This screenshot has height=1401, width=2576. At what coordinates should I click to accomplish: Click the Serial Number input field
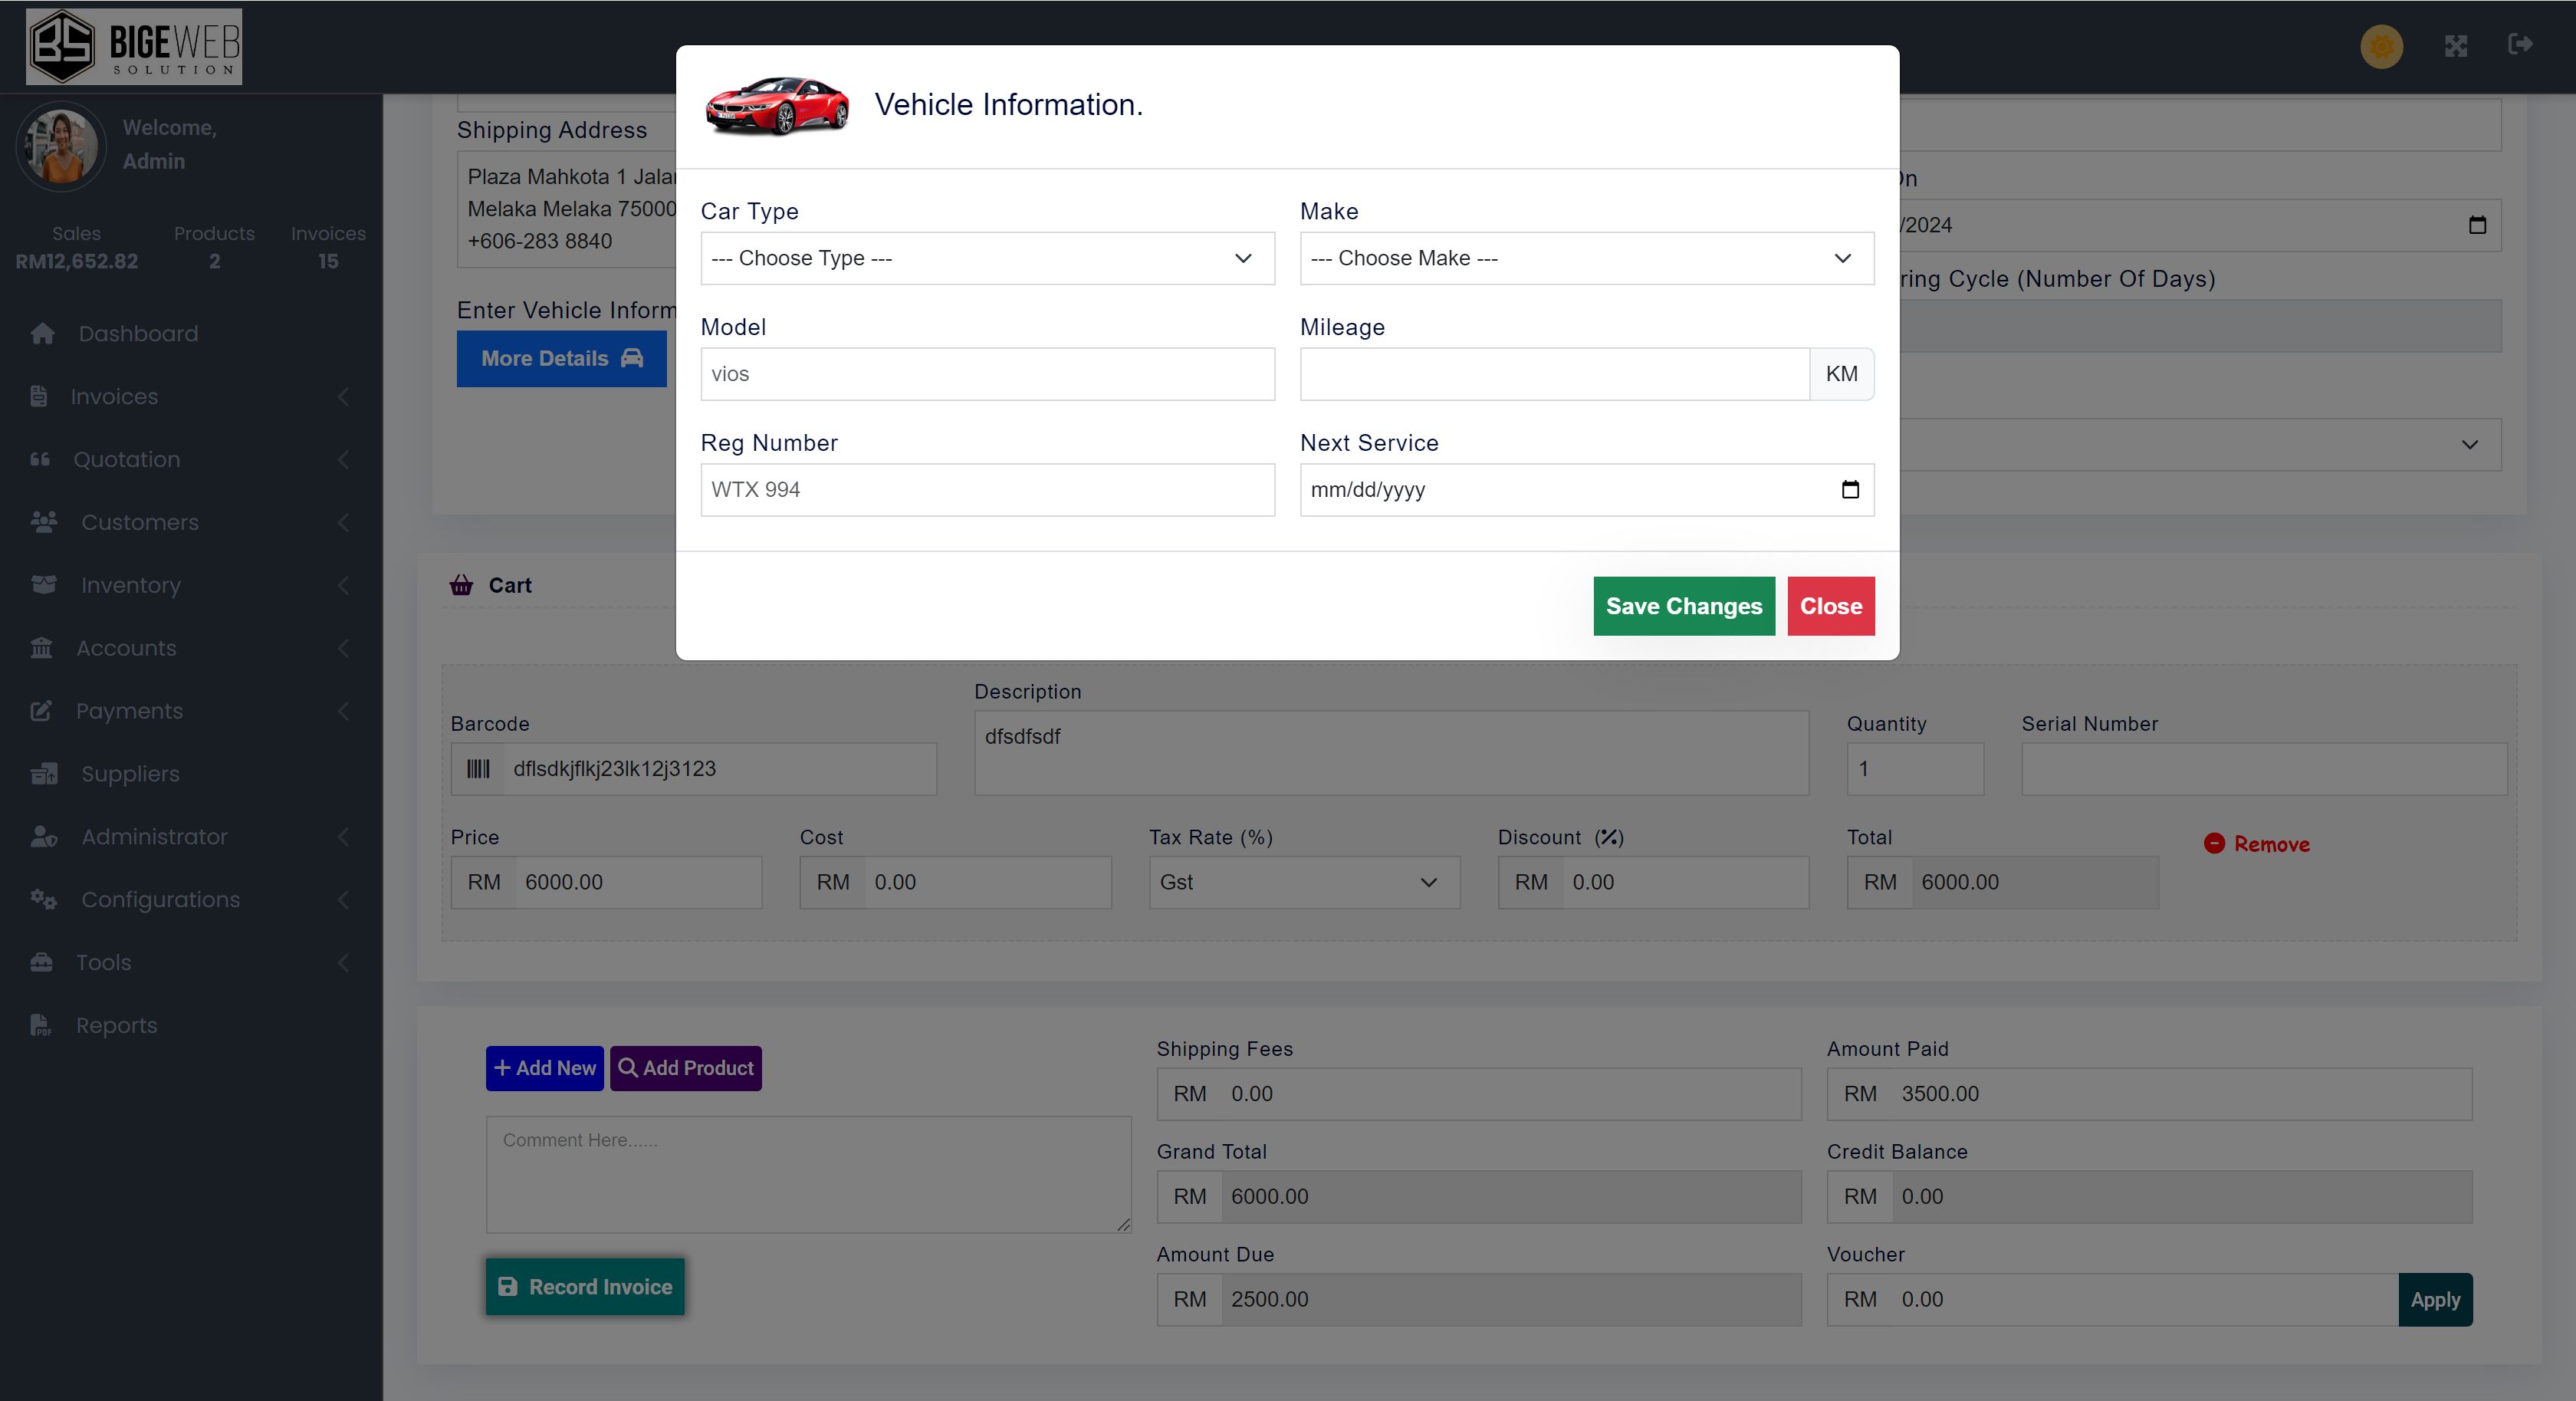click(2264, 768)
